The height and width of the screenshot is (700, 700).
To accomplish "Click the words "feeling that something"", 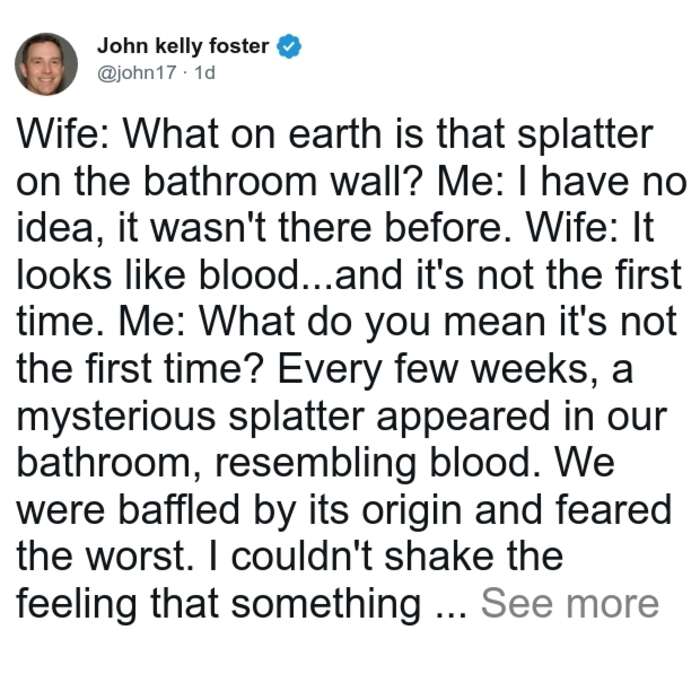I will click(x=219, y=604).
